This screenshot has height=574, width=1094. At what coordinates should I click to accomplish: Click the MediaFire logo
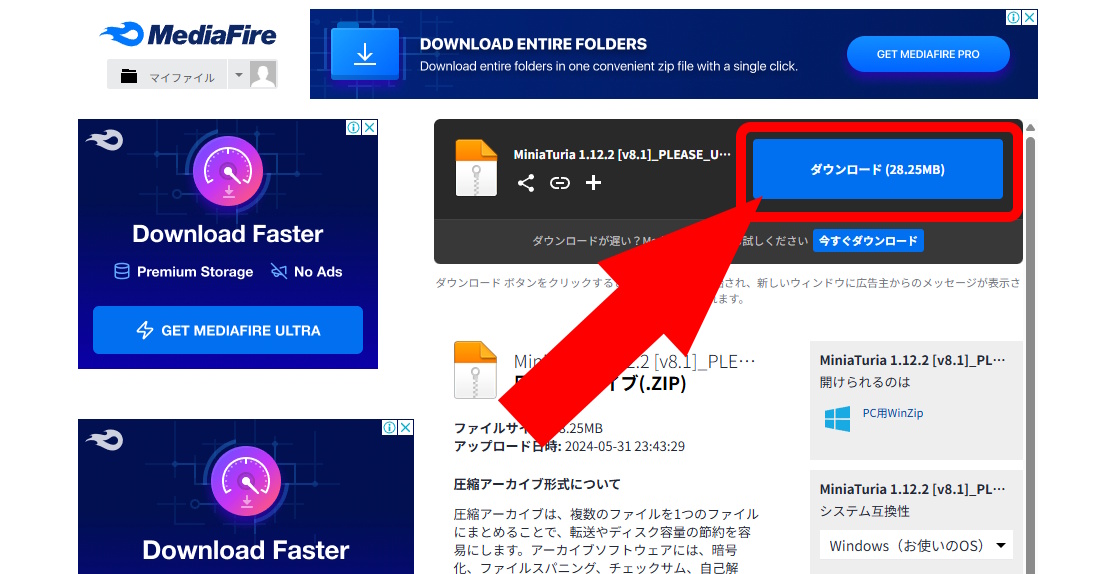coord(188,34)
